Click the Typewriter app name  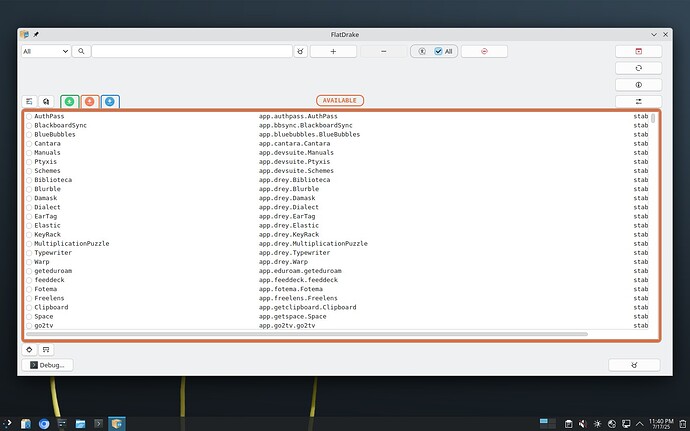click(x=53, y=253)
